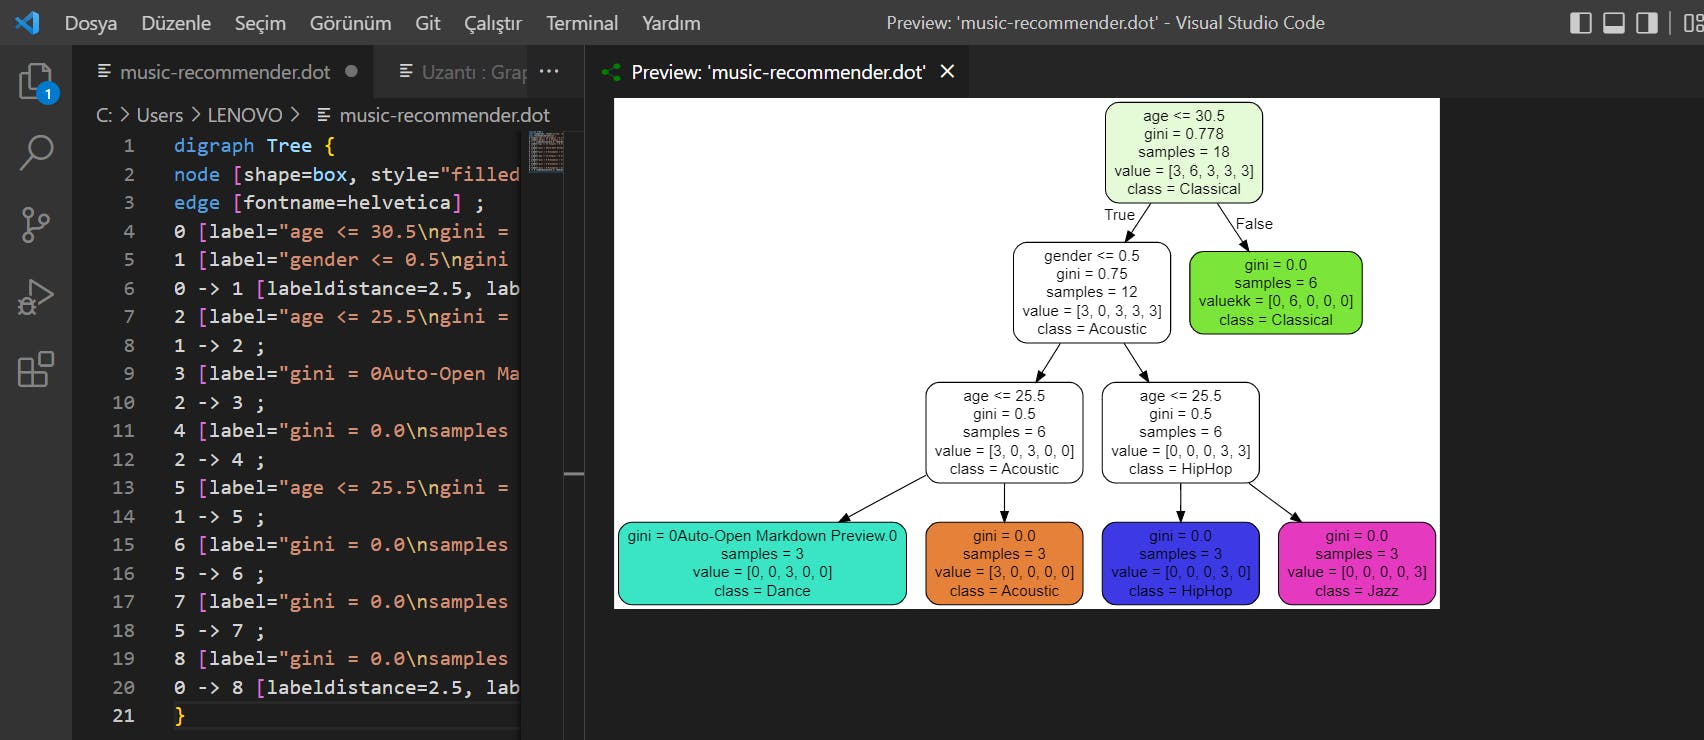This screenshot has height=740, width=1704.
Task: Open the Explorer view in activity bar
Action: click(37, 82)
